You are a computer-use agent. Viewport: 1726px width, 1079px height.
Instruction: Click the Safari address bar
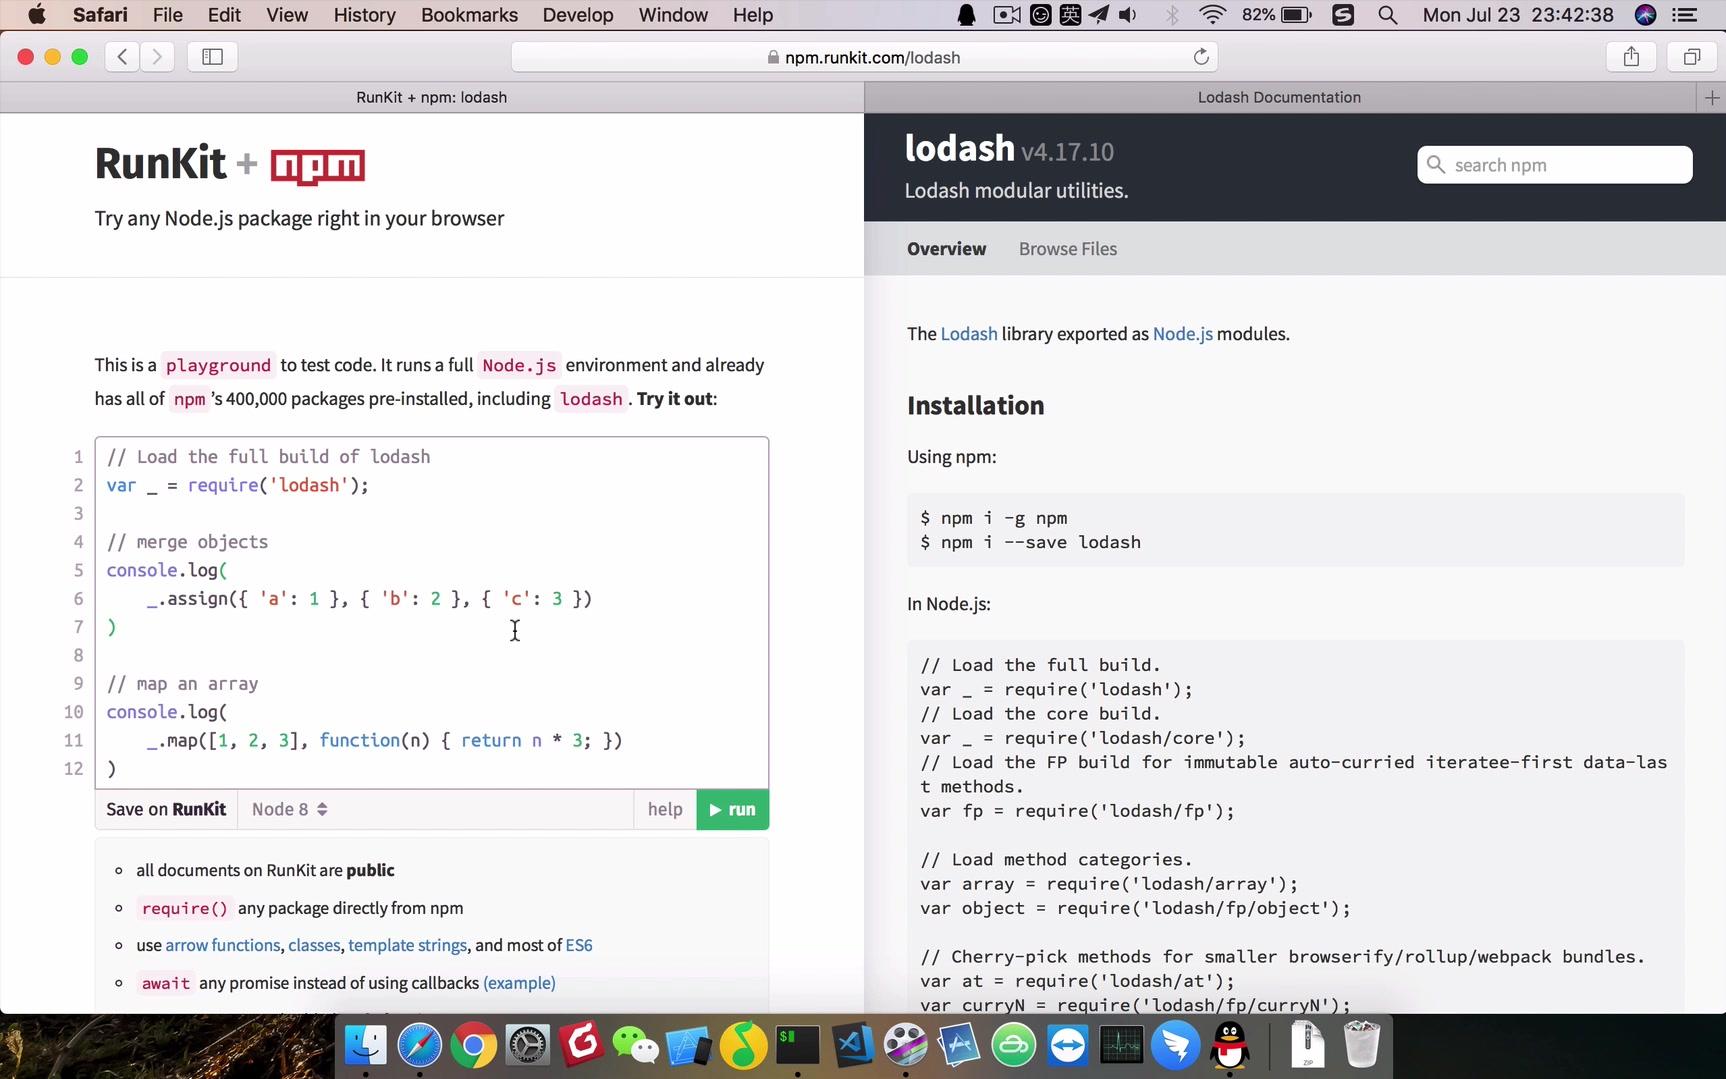tap(866, 57)
